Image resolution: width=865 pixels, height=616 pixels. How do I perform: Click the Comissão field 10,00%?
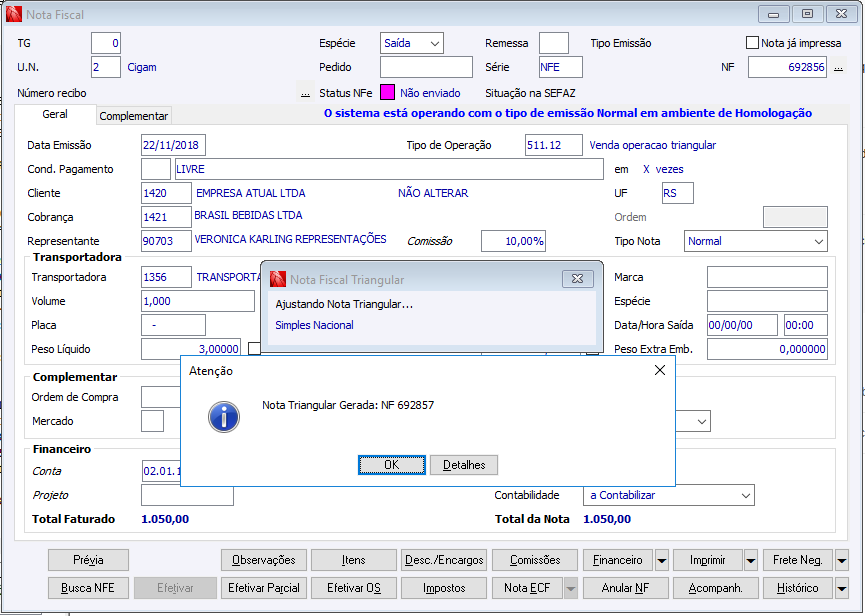point(514,242)
